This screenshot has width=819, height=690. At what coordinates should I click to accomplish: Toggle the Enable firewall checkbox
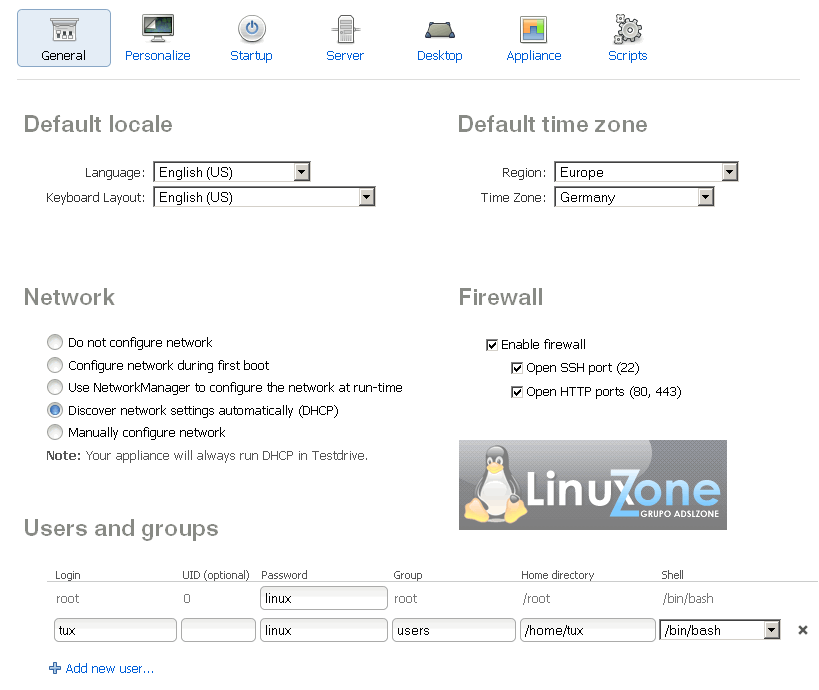492,345
